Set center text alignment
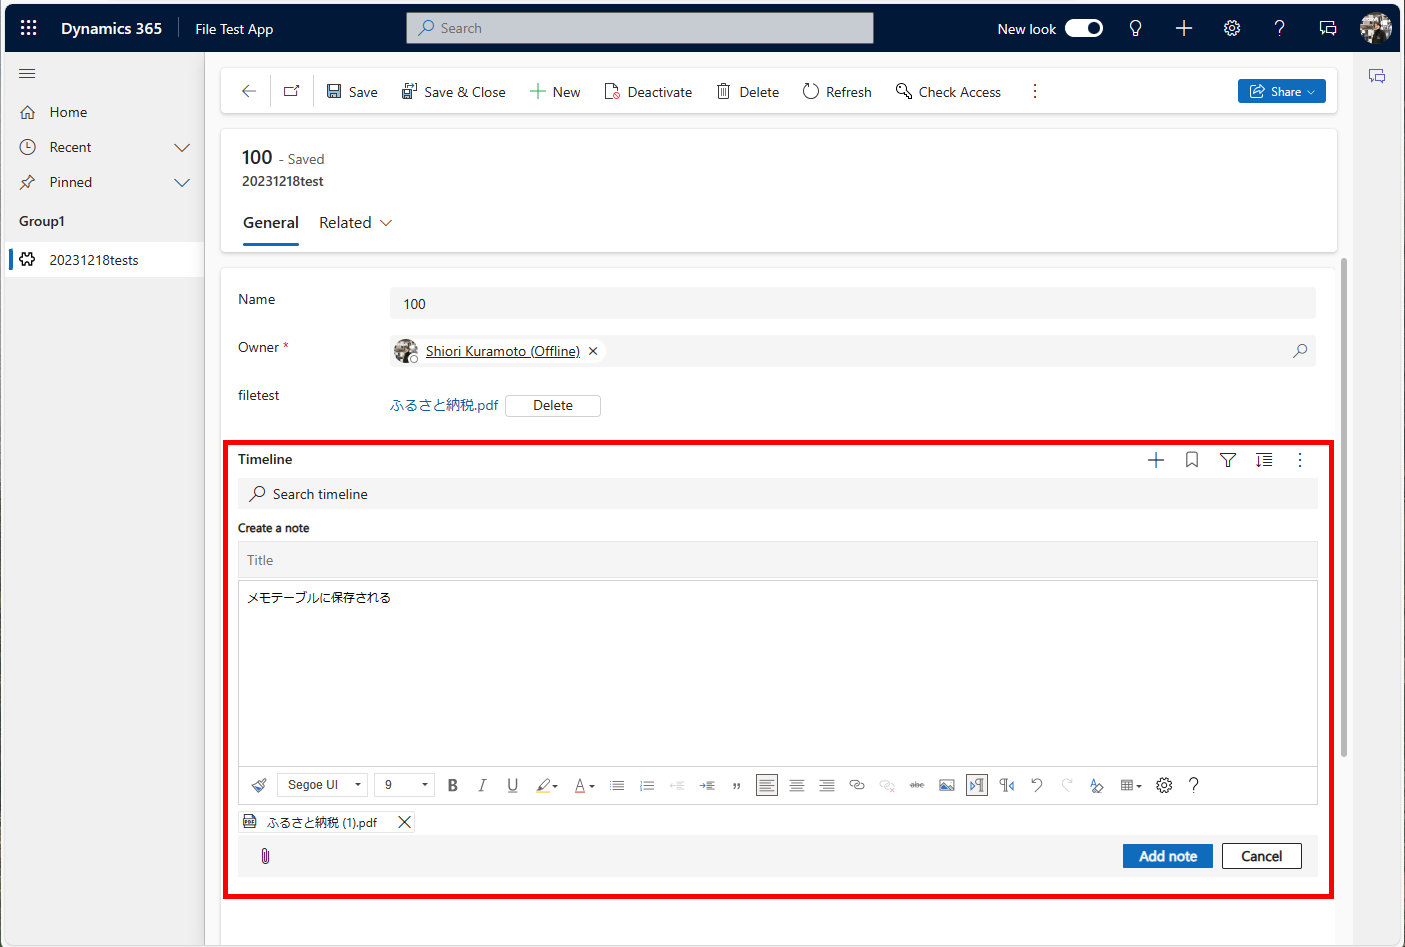The height and width of the screenshot is (947, 1405). coord(797,785)
